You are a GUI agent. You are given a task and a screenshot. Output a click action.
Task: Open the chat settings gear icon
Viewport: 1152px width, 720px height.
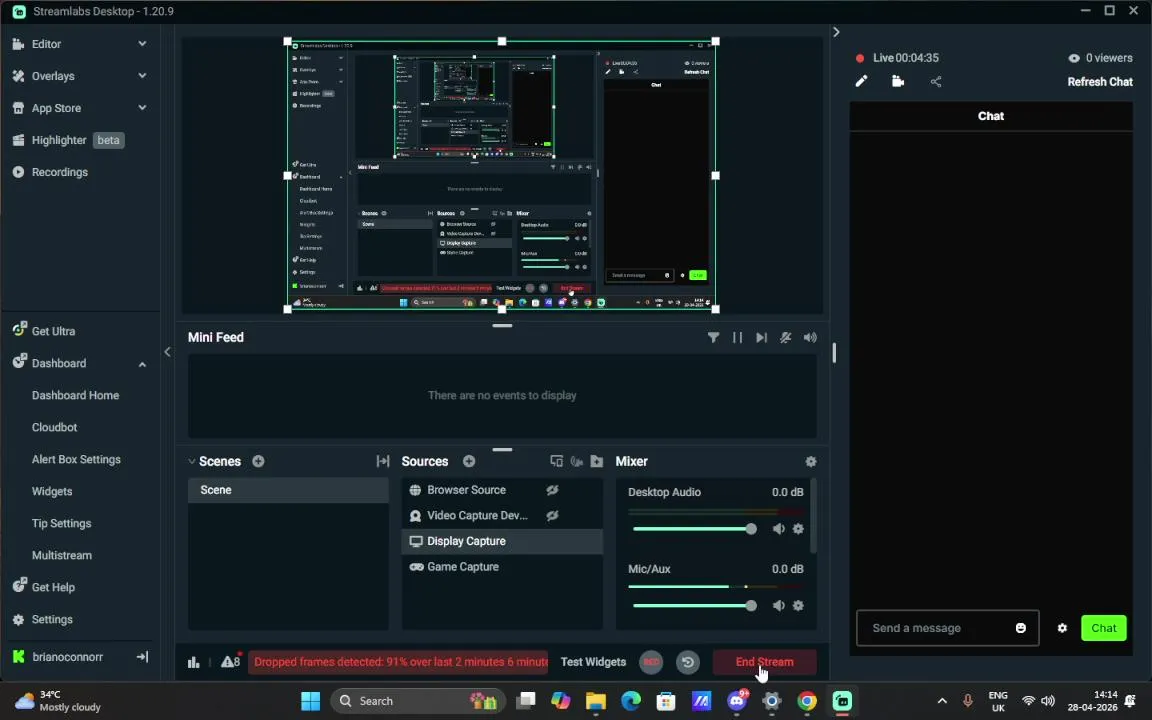(x=1062, y=628)
